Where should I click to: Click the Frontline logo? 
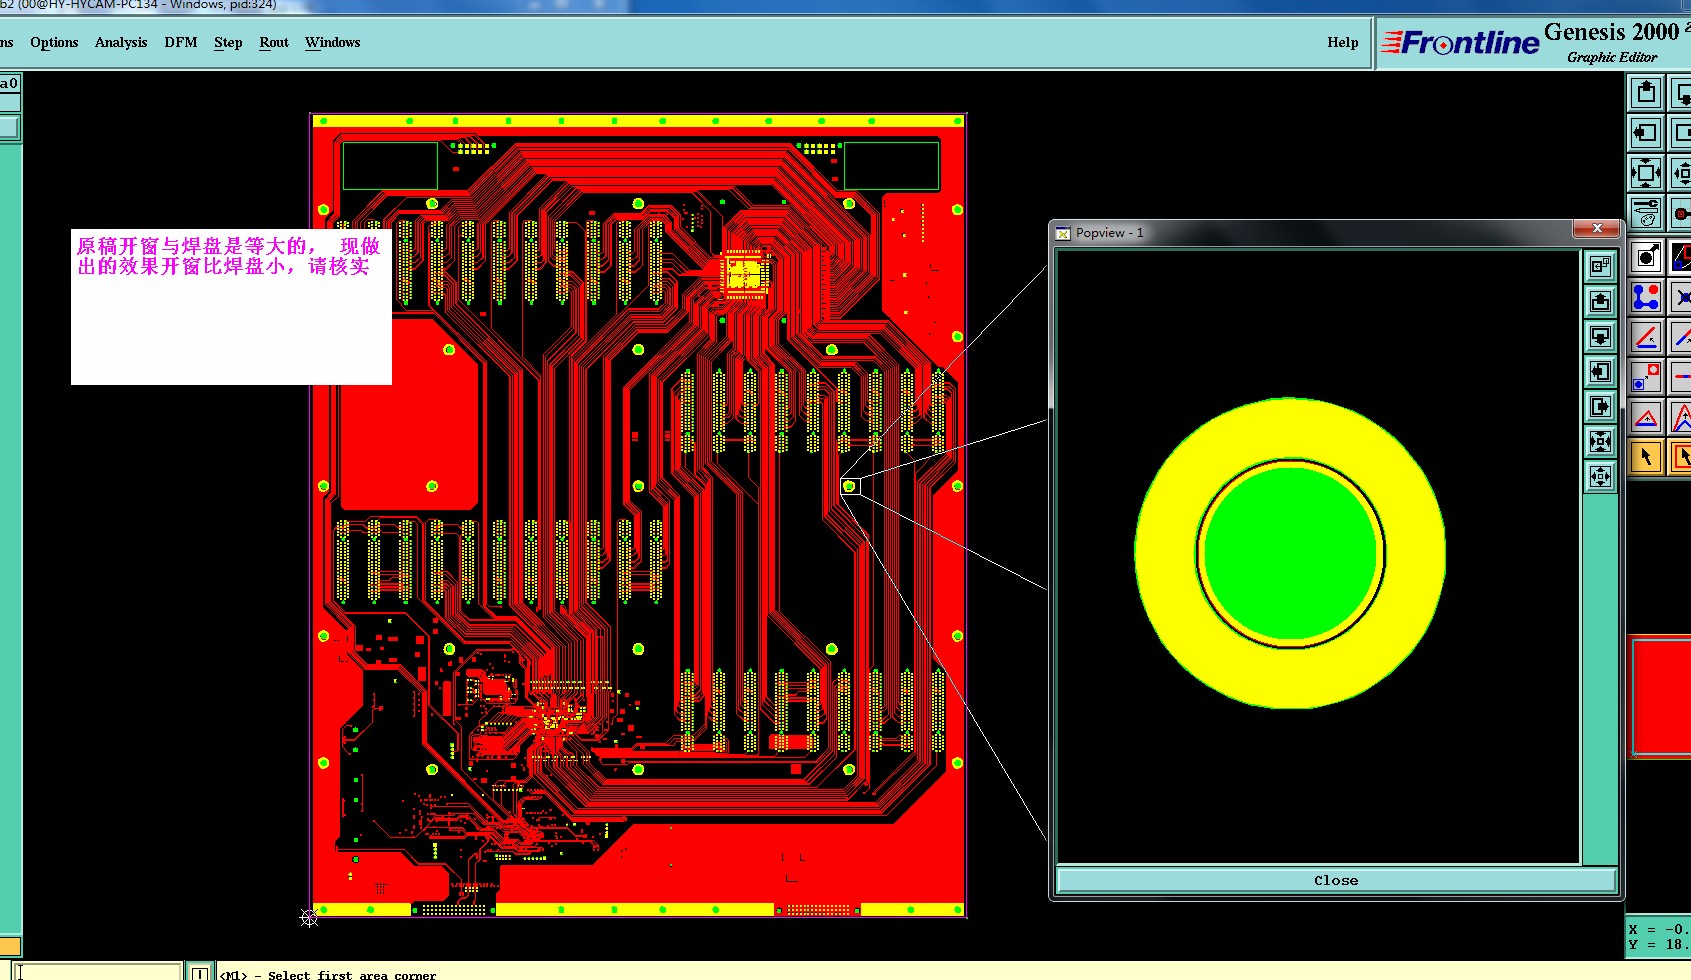(x=1461, y=43)
